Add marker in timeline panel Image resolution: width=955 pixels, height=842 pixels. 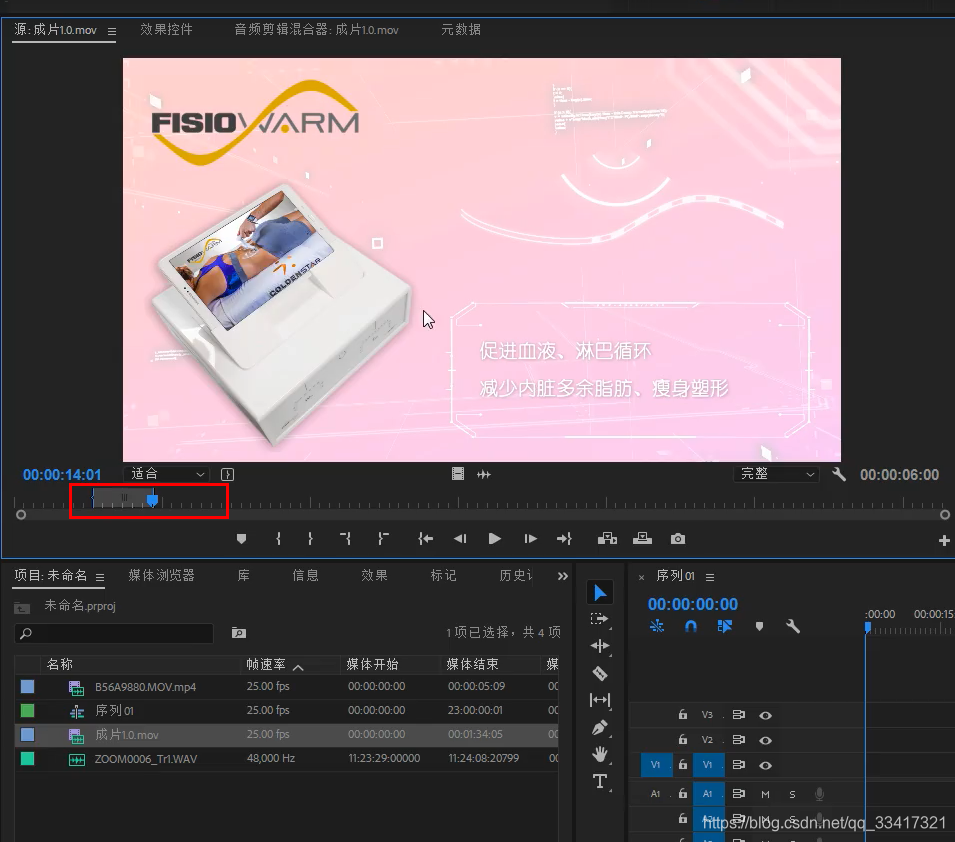click(x=759, y=626)
